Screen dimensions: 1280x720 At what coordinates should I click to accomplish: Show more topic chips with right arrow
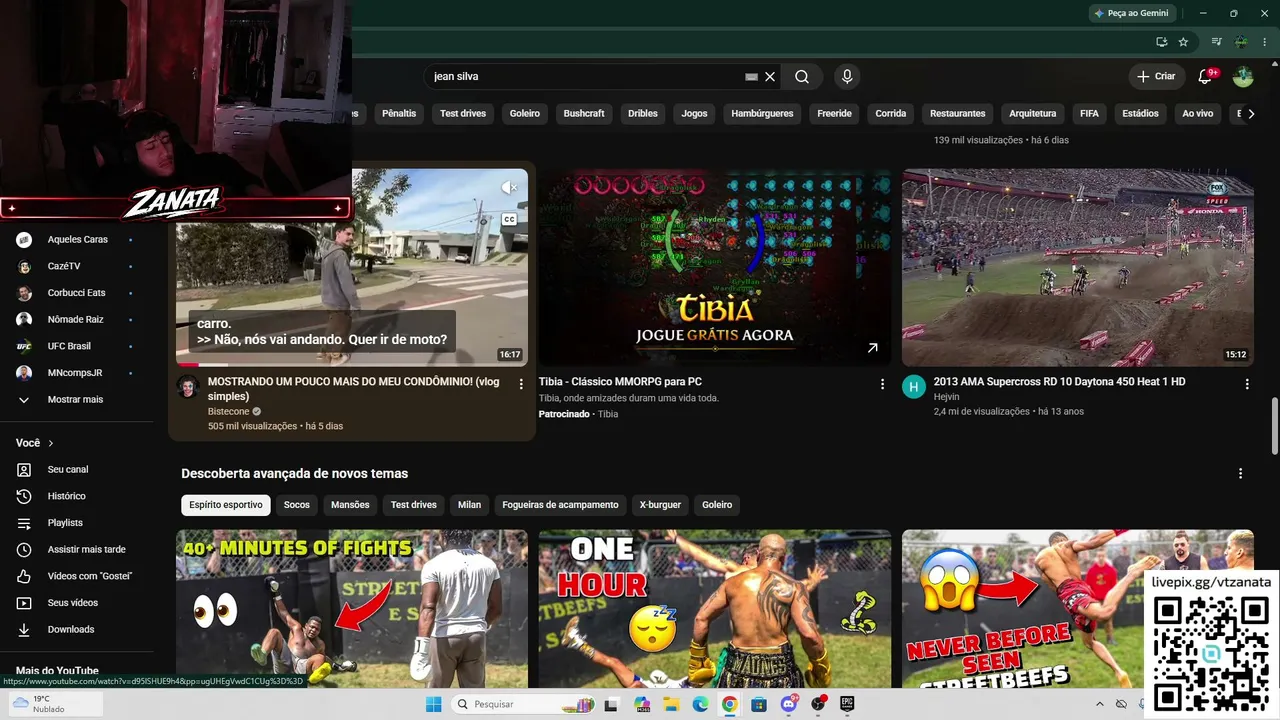(1251, 114)
